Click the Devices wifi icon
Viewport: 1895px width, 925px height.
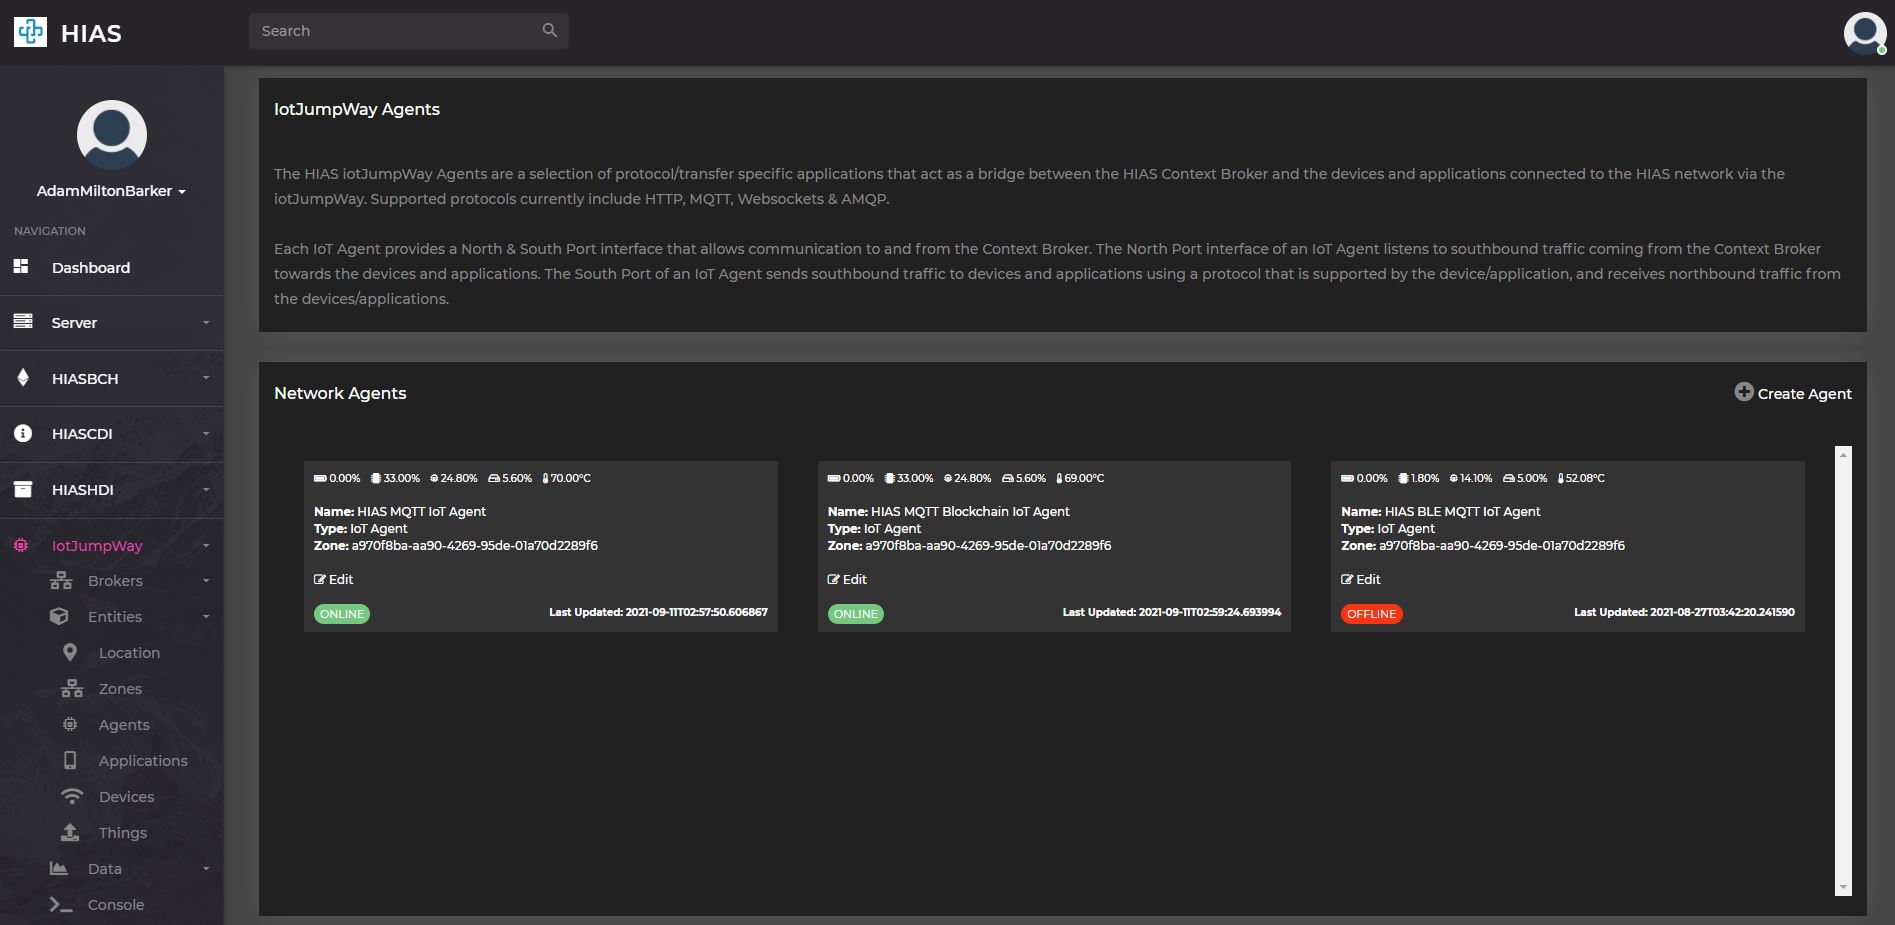pyautogui.click(x=72, y=796)
